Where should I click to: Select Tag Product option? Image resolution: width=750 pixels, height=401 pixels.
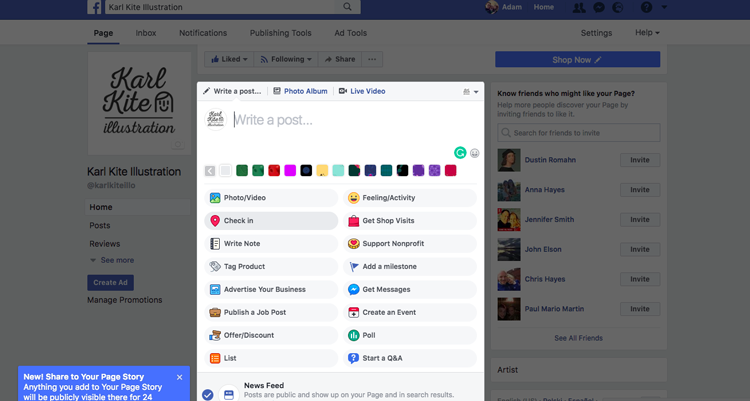pos(271,267)
